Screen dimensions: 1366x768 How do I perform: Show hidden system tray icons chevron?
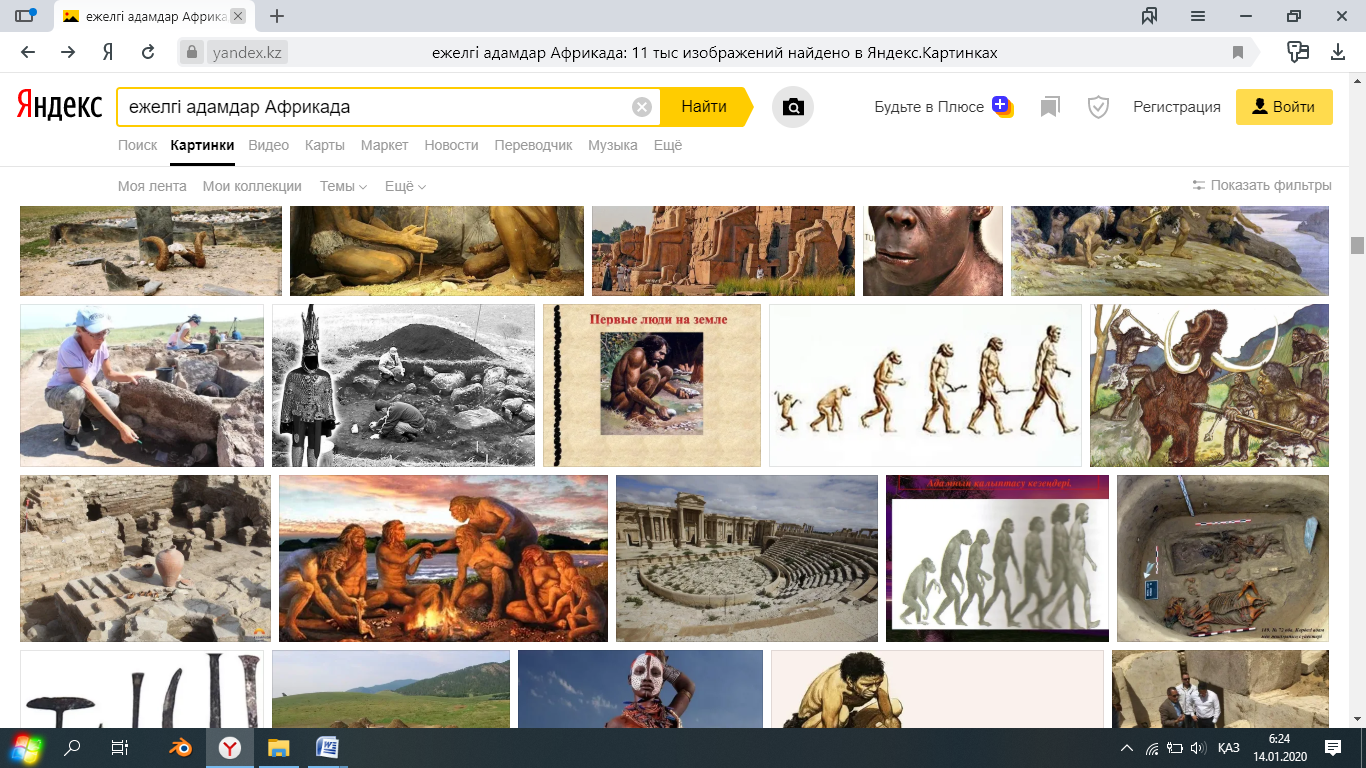point(1127,748)
